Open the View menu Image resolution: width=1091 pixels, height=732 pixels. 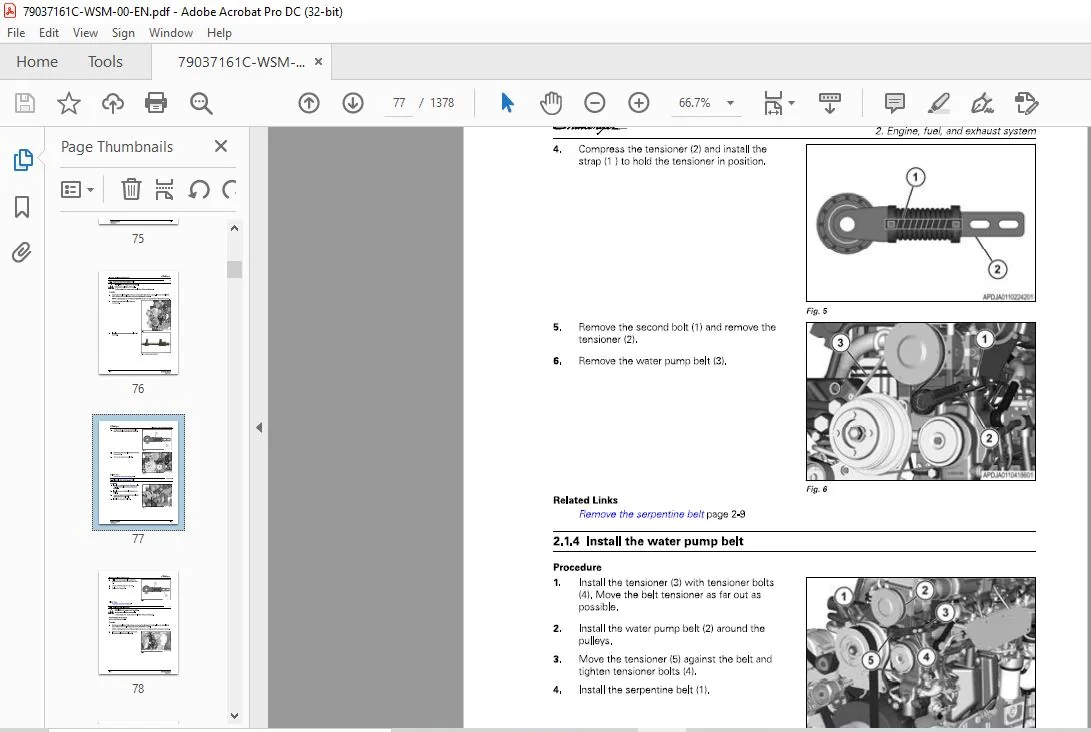85,33
